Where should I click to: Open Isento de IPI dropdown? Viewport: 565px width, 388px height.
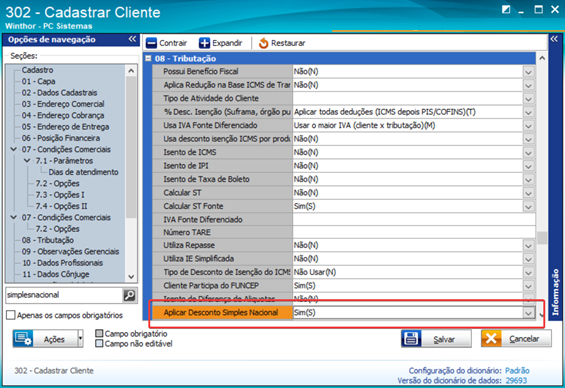click(528, 166)
